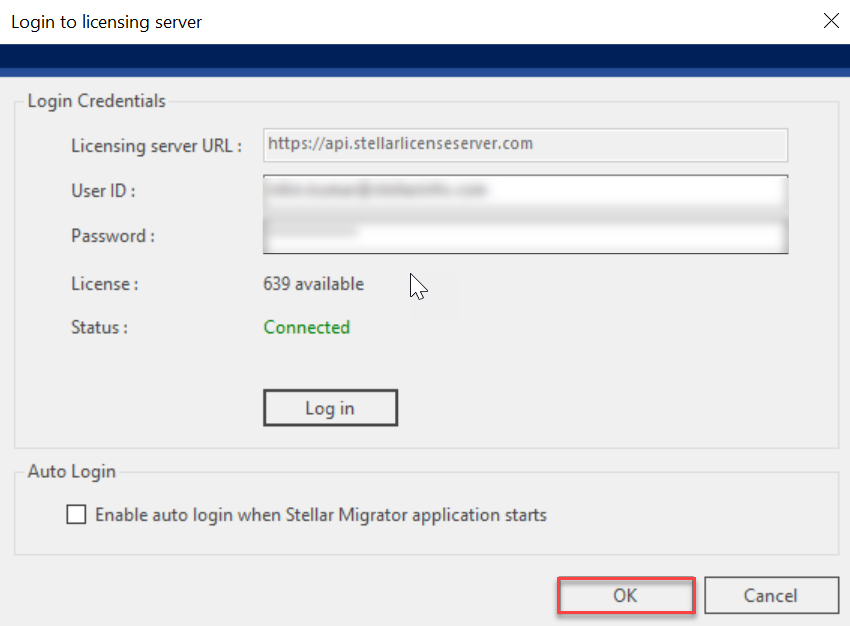Click the green Connected status text

click(x=307, y=327)
